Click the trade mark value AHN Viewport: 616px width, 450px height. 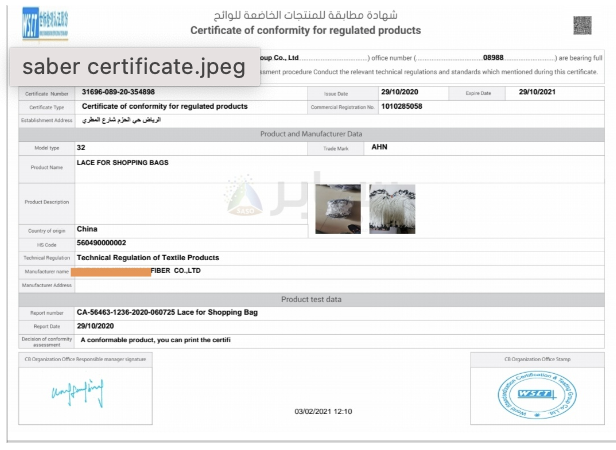pyautogui.click(x=380, y=147)
